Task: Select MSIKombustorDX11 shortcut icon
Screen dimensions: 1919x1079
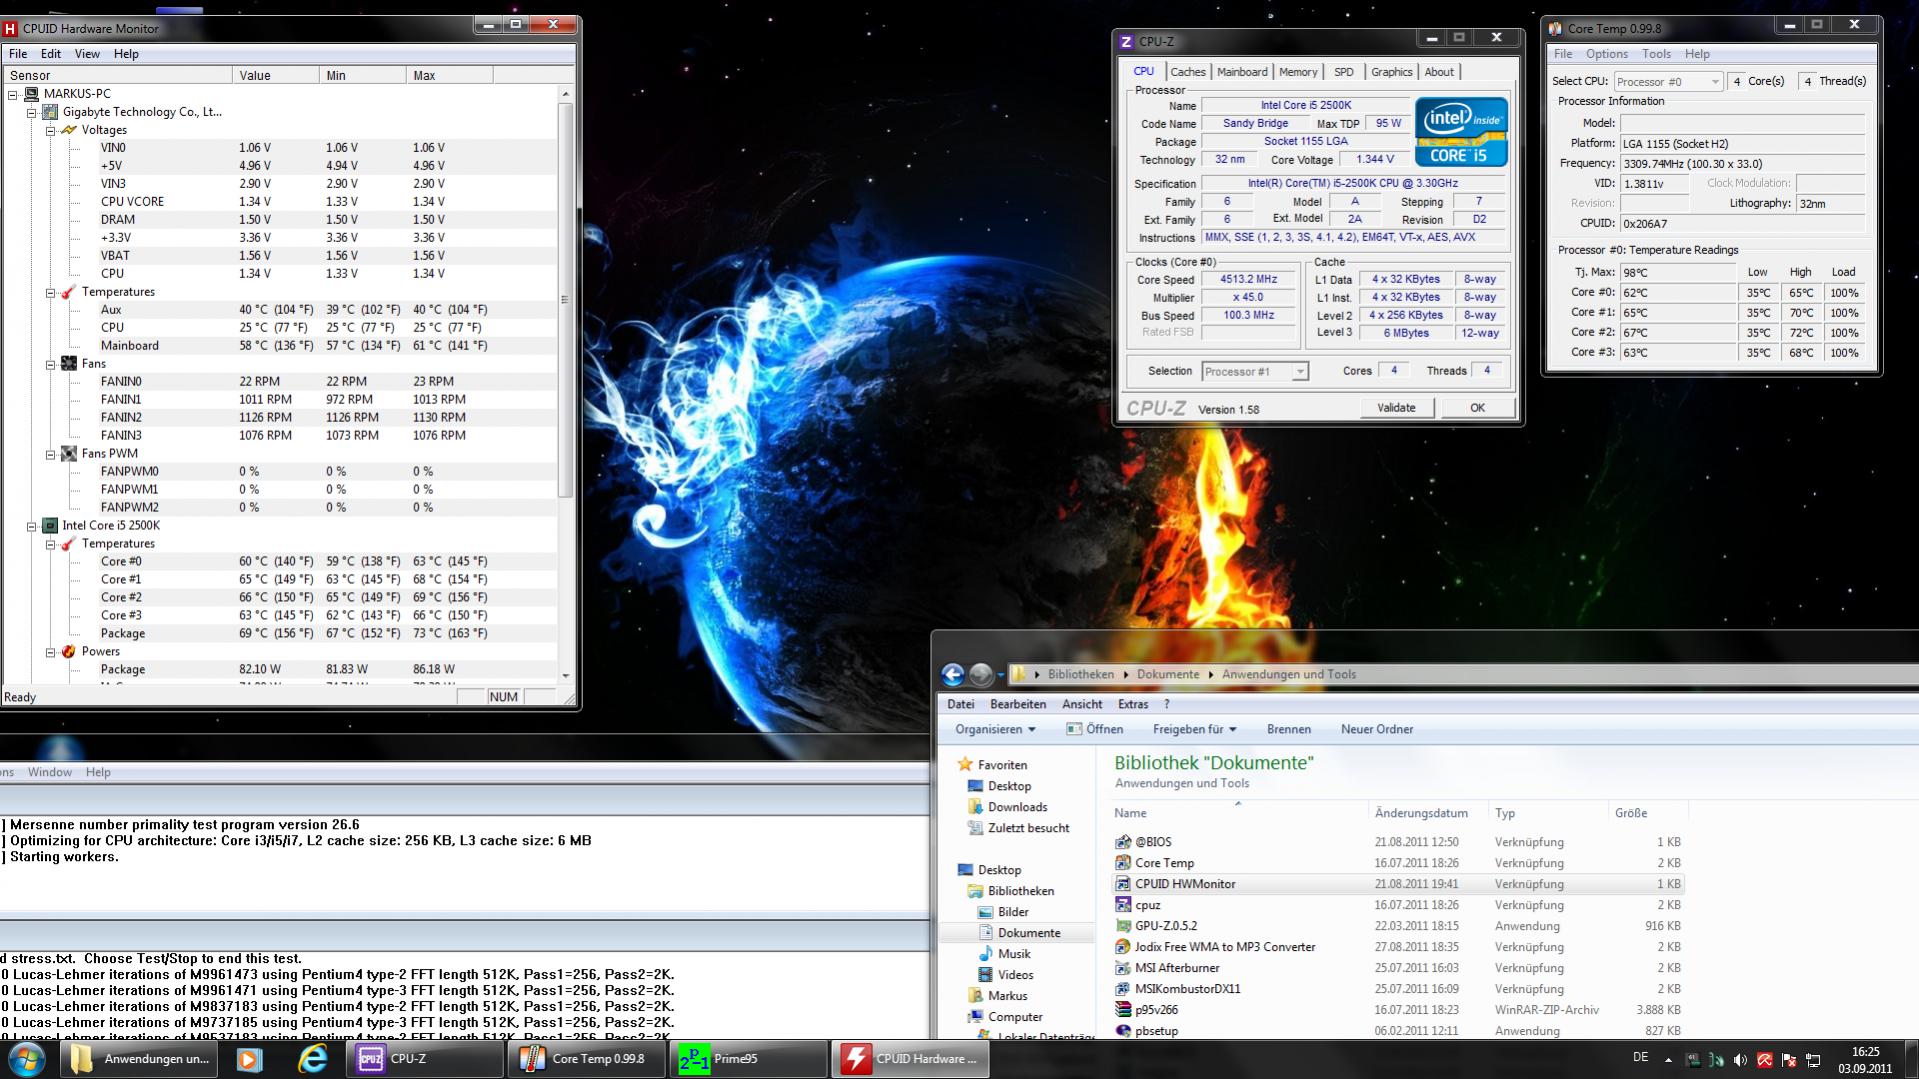Action: 1123,989
